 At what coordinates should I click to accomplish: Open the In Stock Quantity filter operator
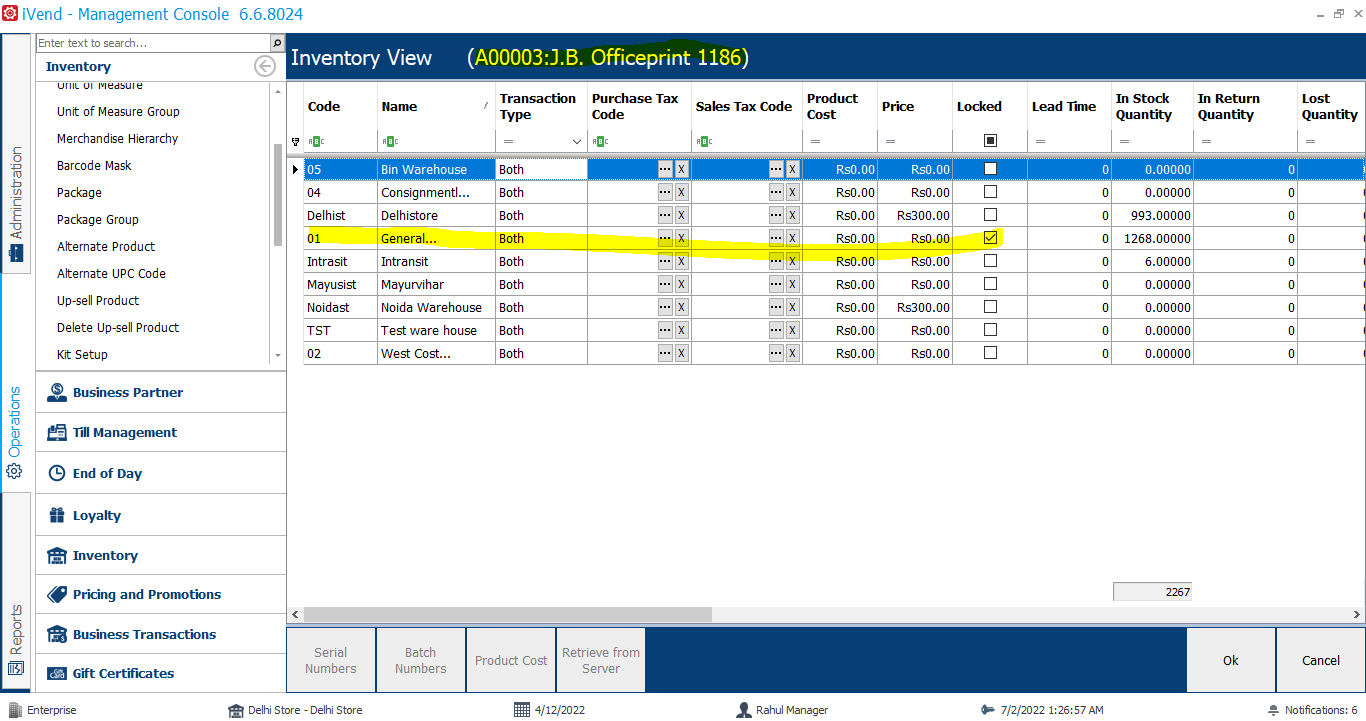pyautogui.click(x=1124, y=141)
